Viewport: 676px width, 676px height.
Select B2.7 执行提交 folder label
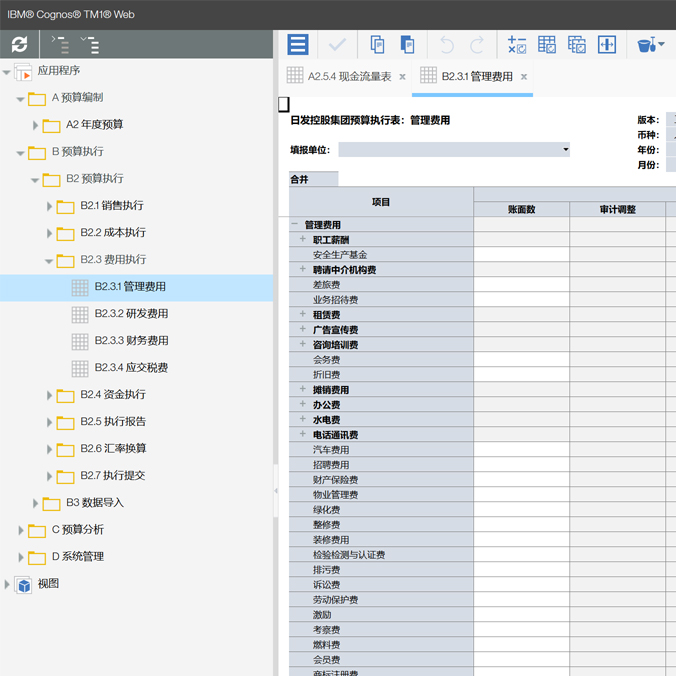[x=113, y=476]
